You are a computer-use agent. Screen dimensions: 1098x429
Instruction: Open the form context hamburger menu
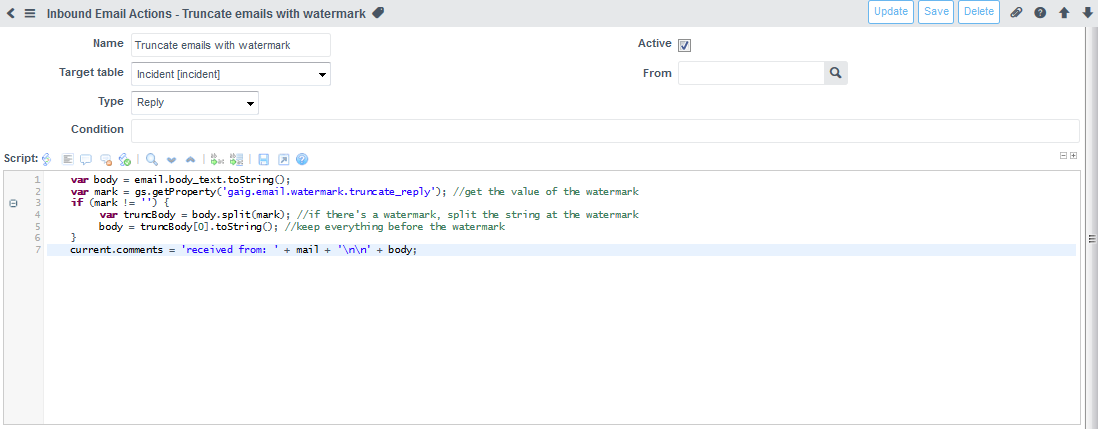click(30, 13)
